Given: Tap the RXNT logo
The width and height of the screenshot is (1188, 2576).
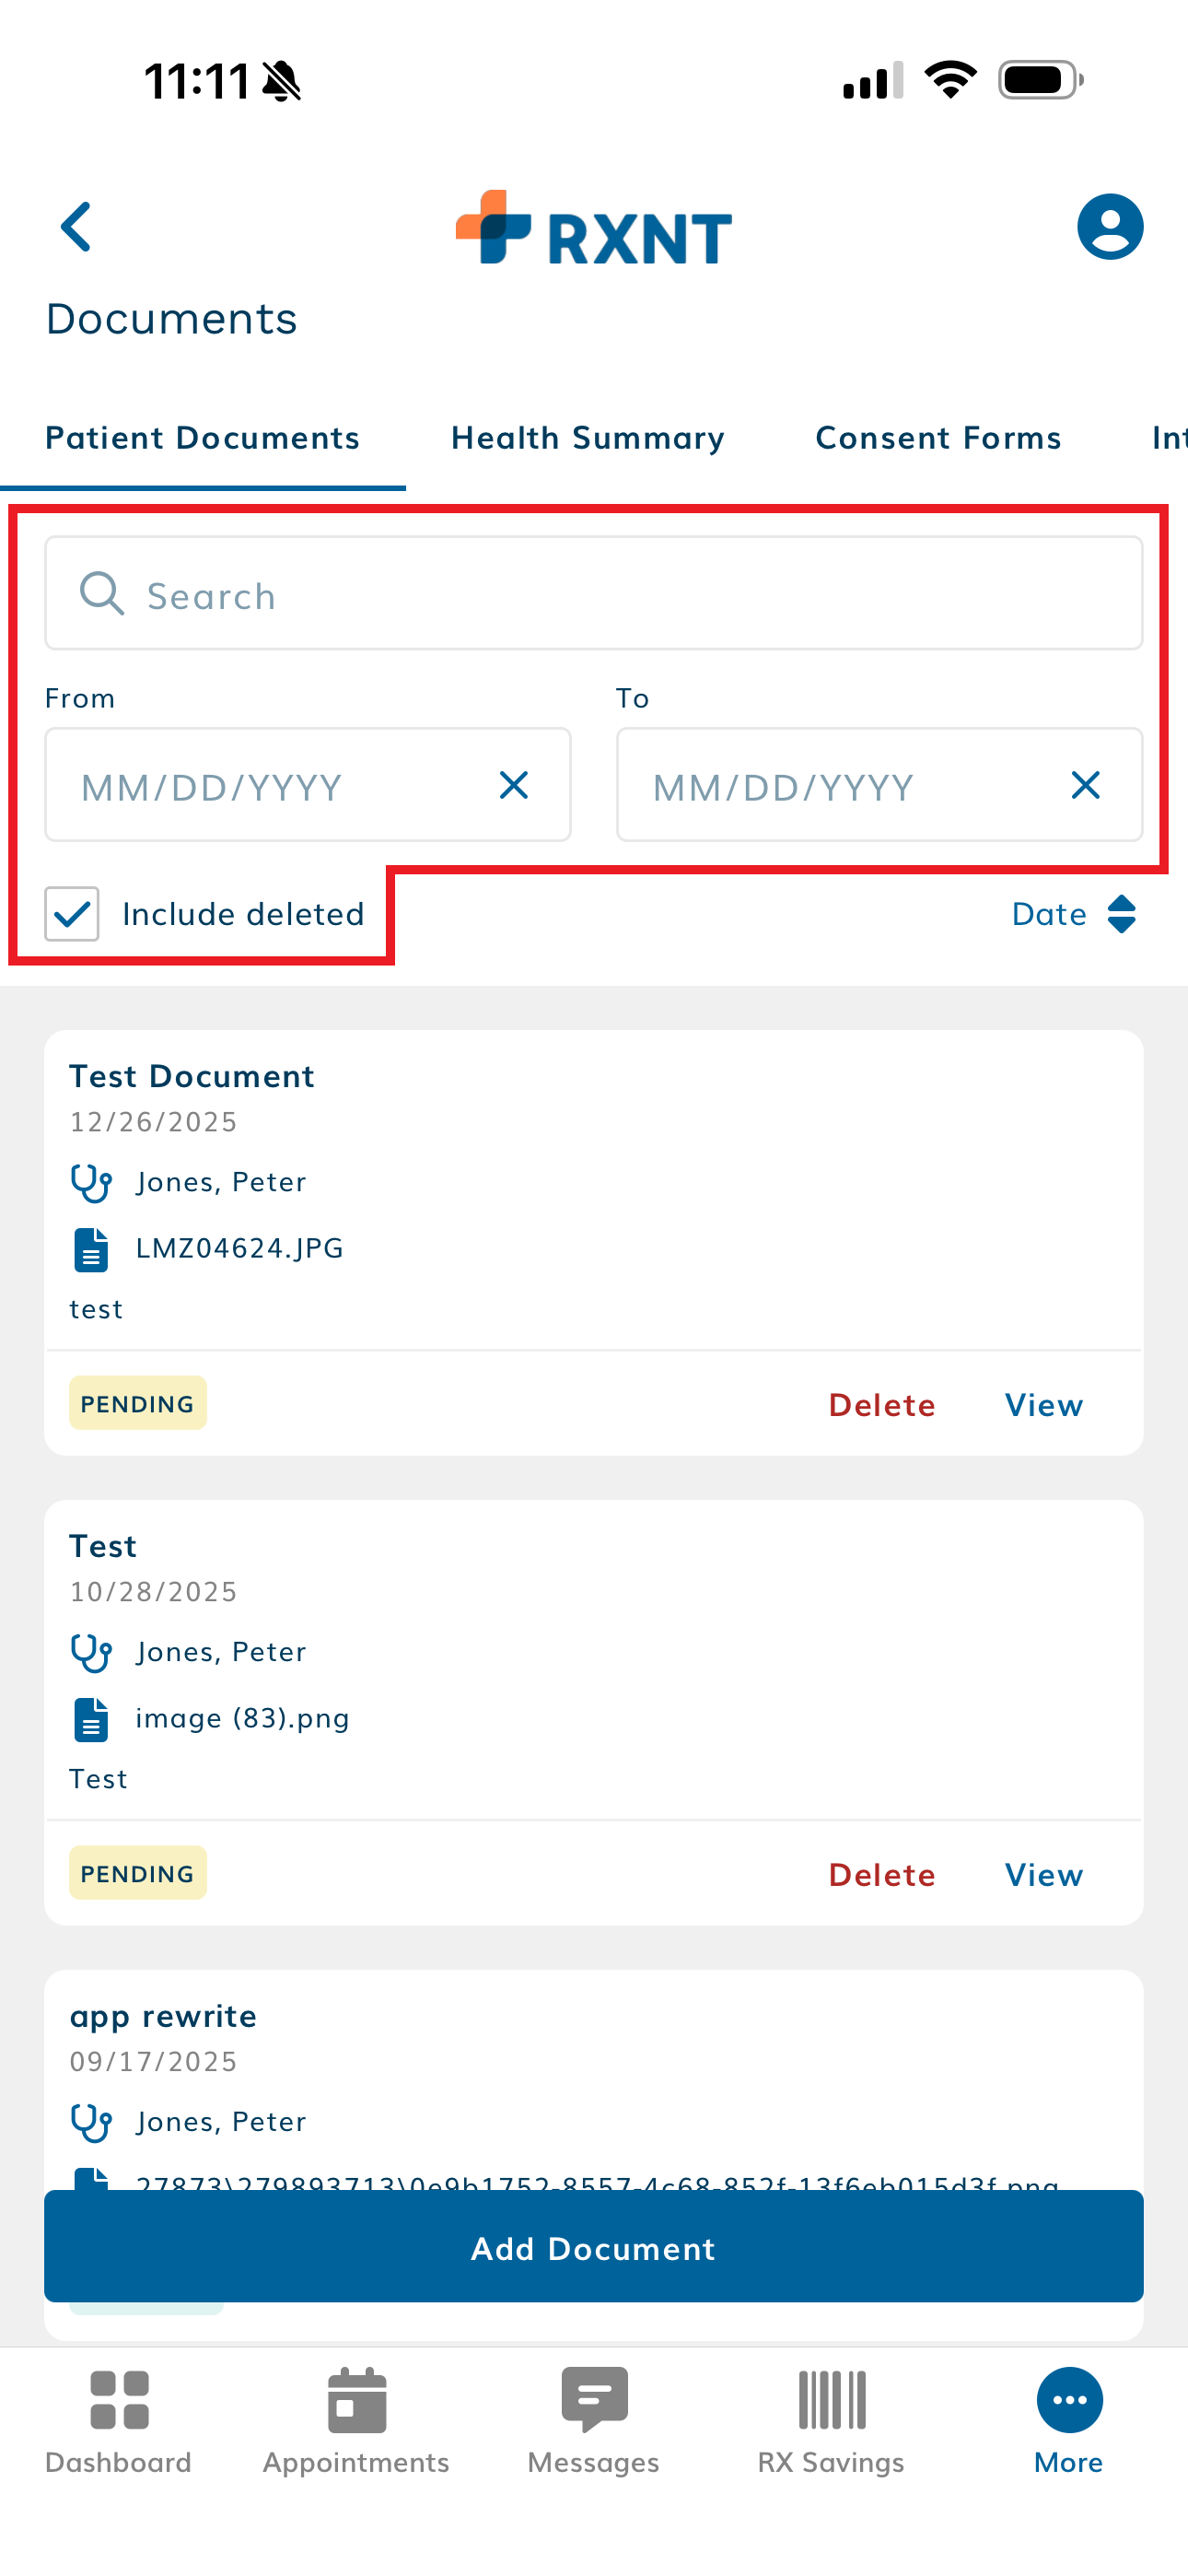Looking at the screenshot, I should click(594, 229).
